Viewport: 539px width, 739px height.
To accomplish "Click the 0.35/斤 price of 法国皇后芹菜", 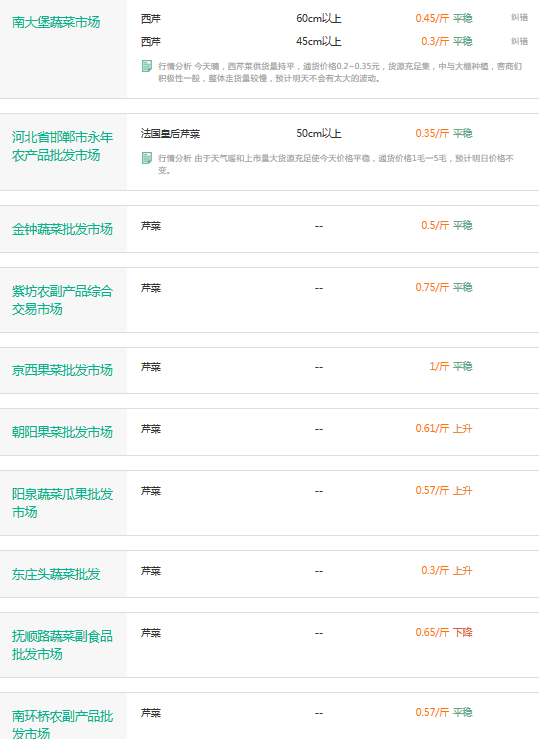I will tap(432, 133).
